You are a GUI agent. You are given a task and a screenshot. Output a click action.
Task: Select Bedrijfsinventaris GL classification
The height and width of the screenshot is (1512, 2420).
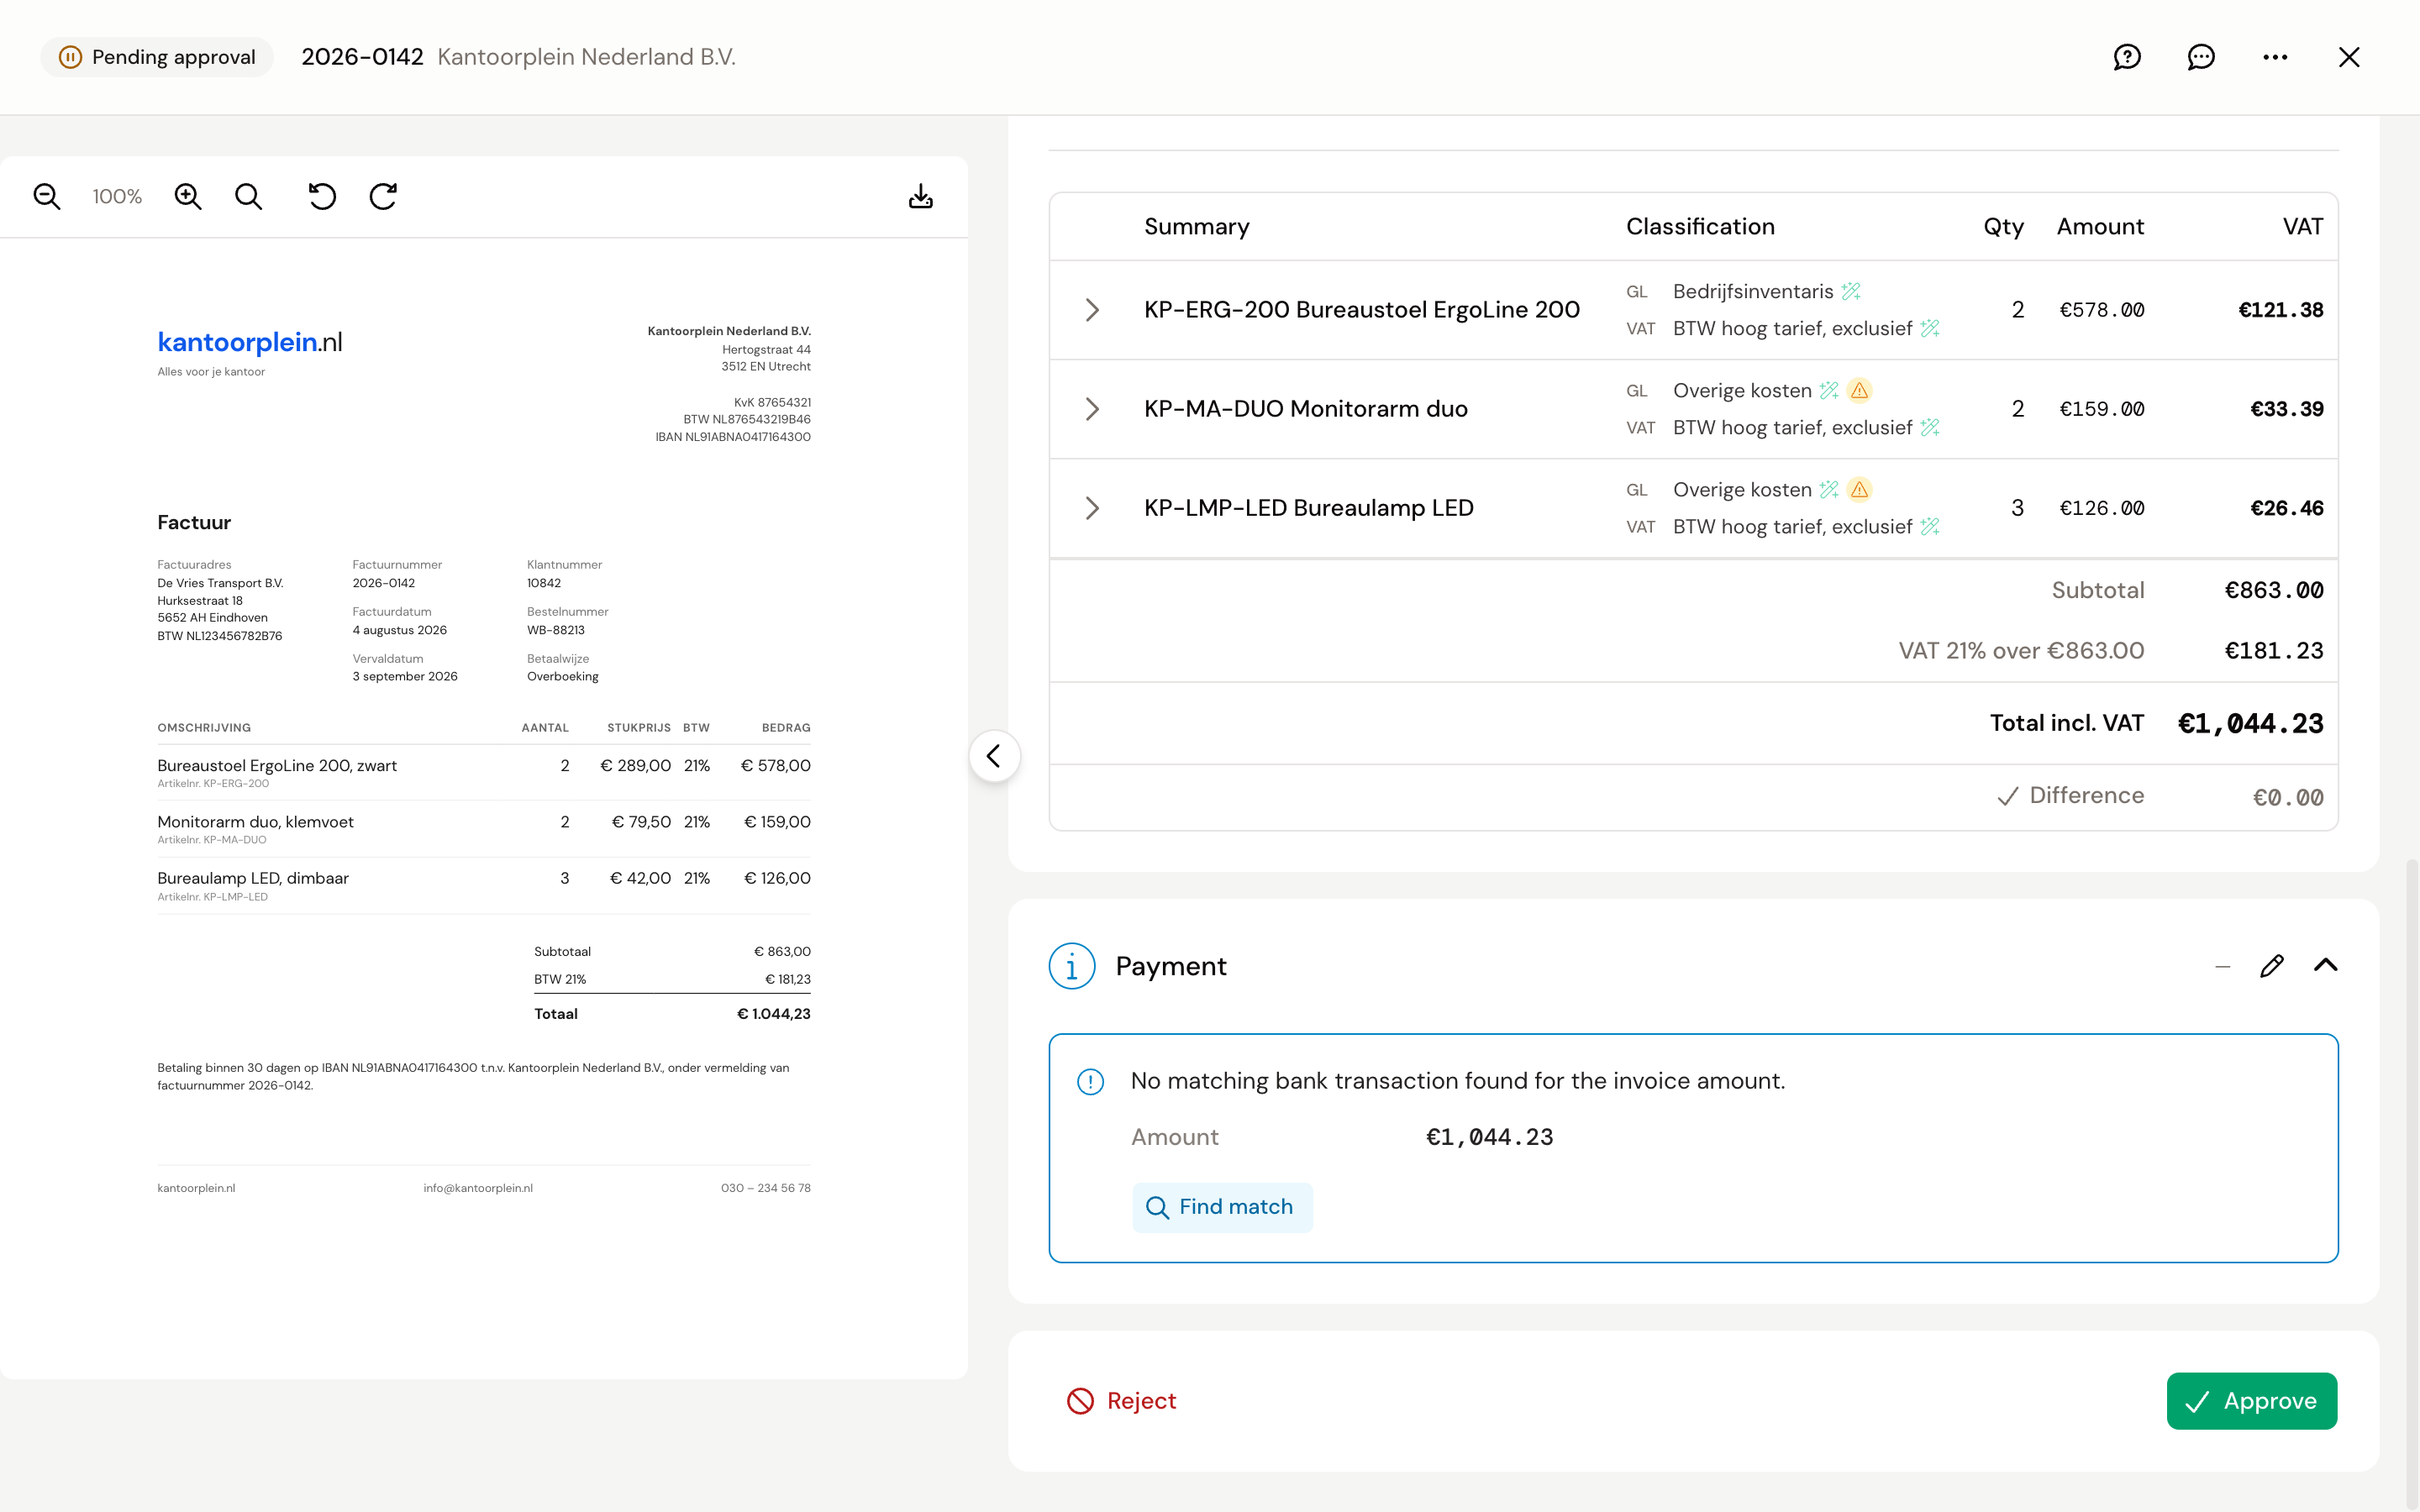(x=1753, y=291)
